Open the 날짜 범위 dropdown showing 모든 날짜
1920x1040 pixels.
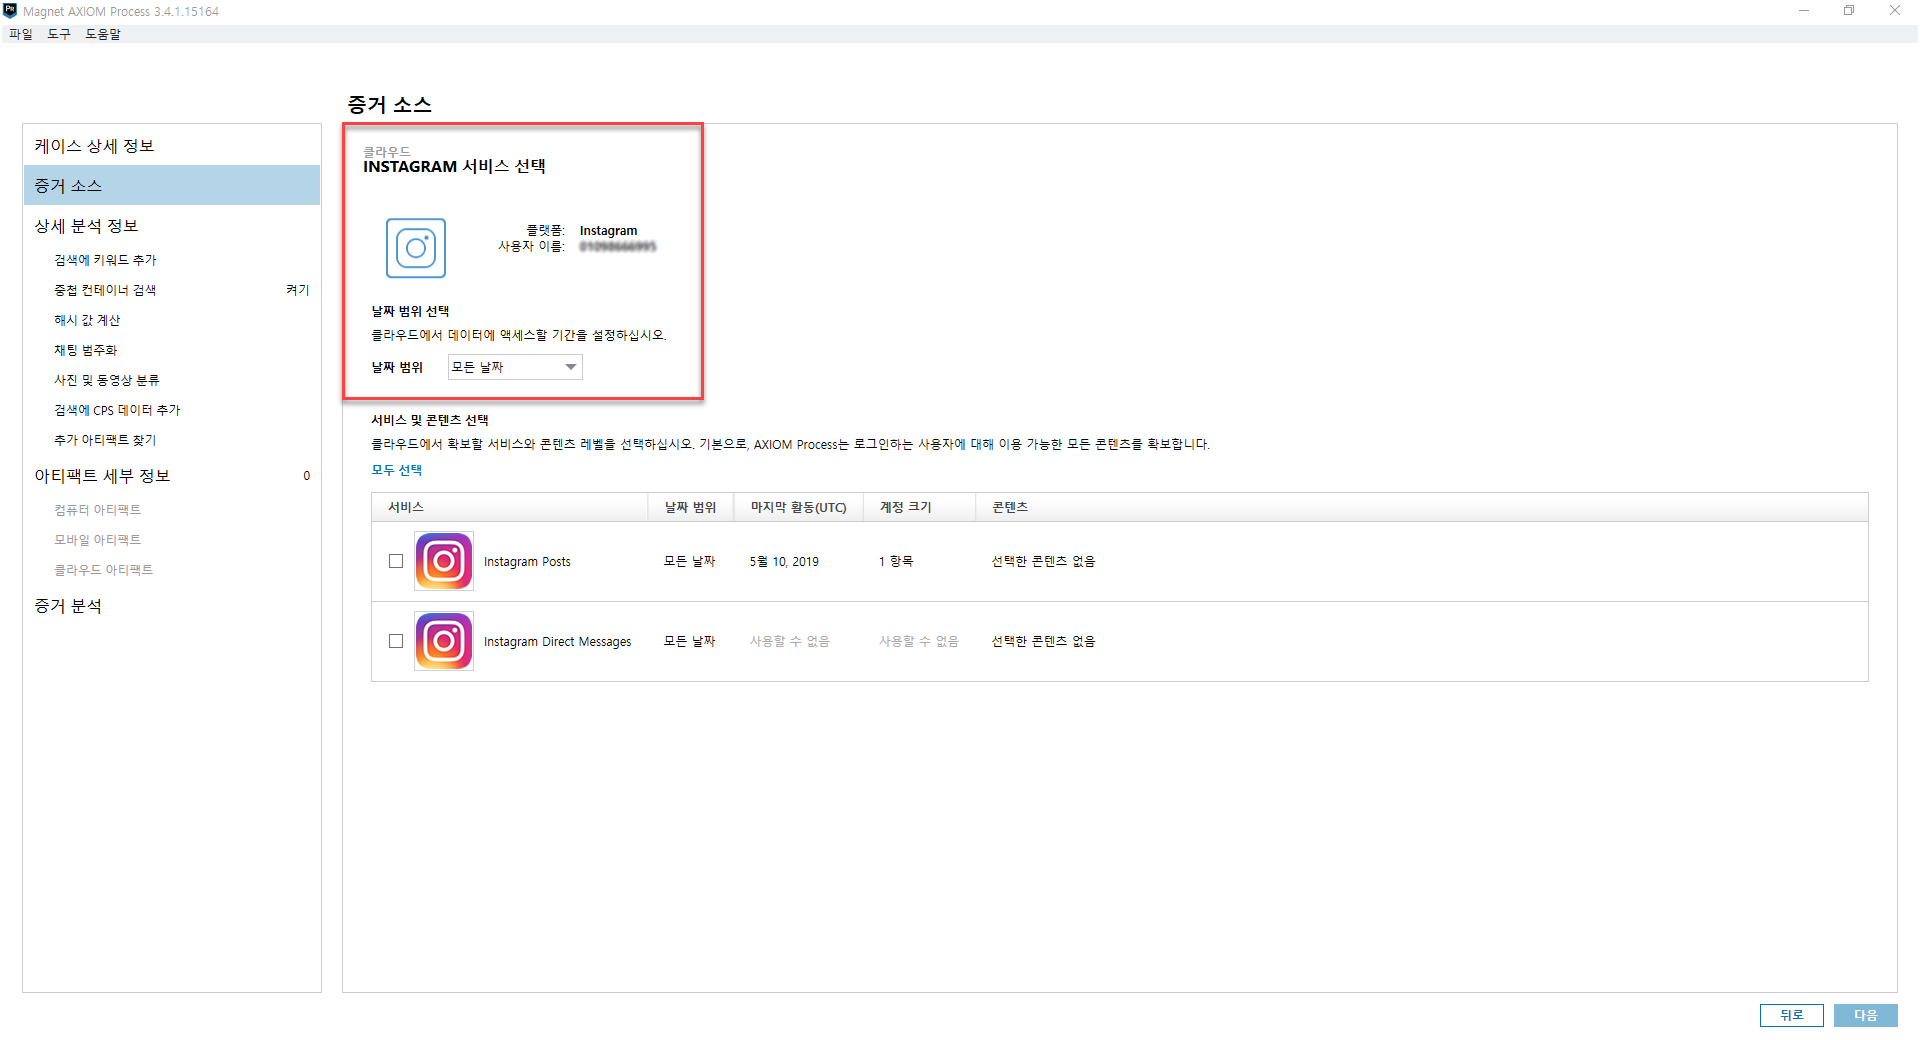pos(515,367)
